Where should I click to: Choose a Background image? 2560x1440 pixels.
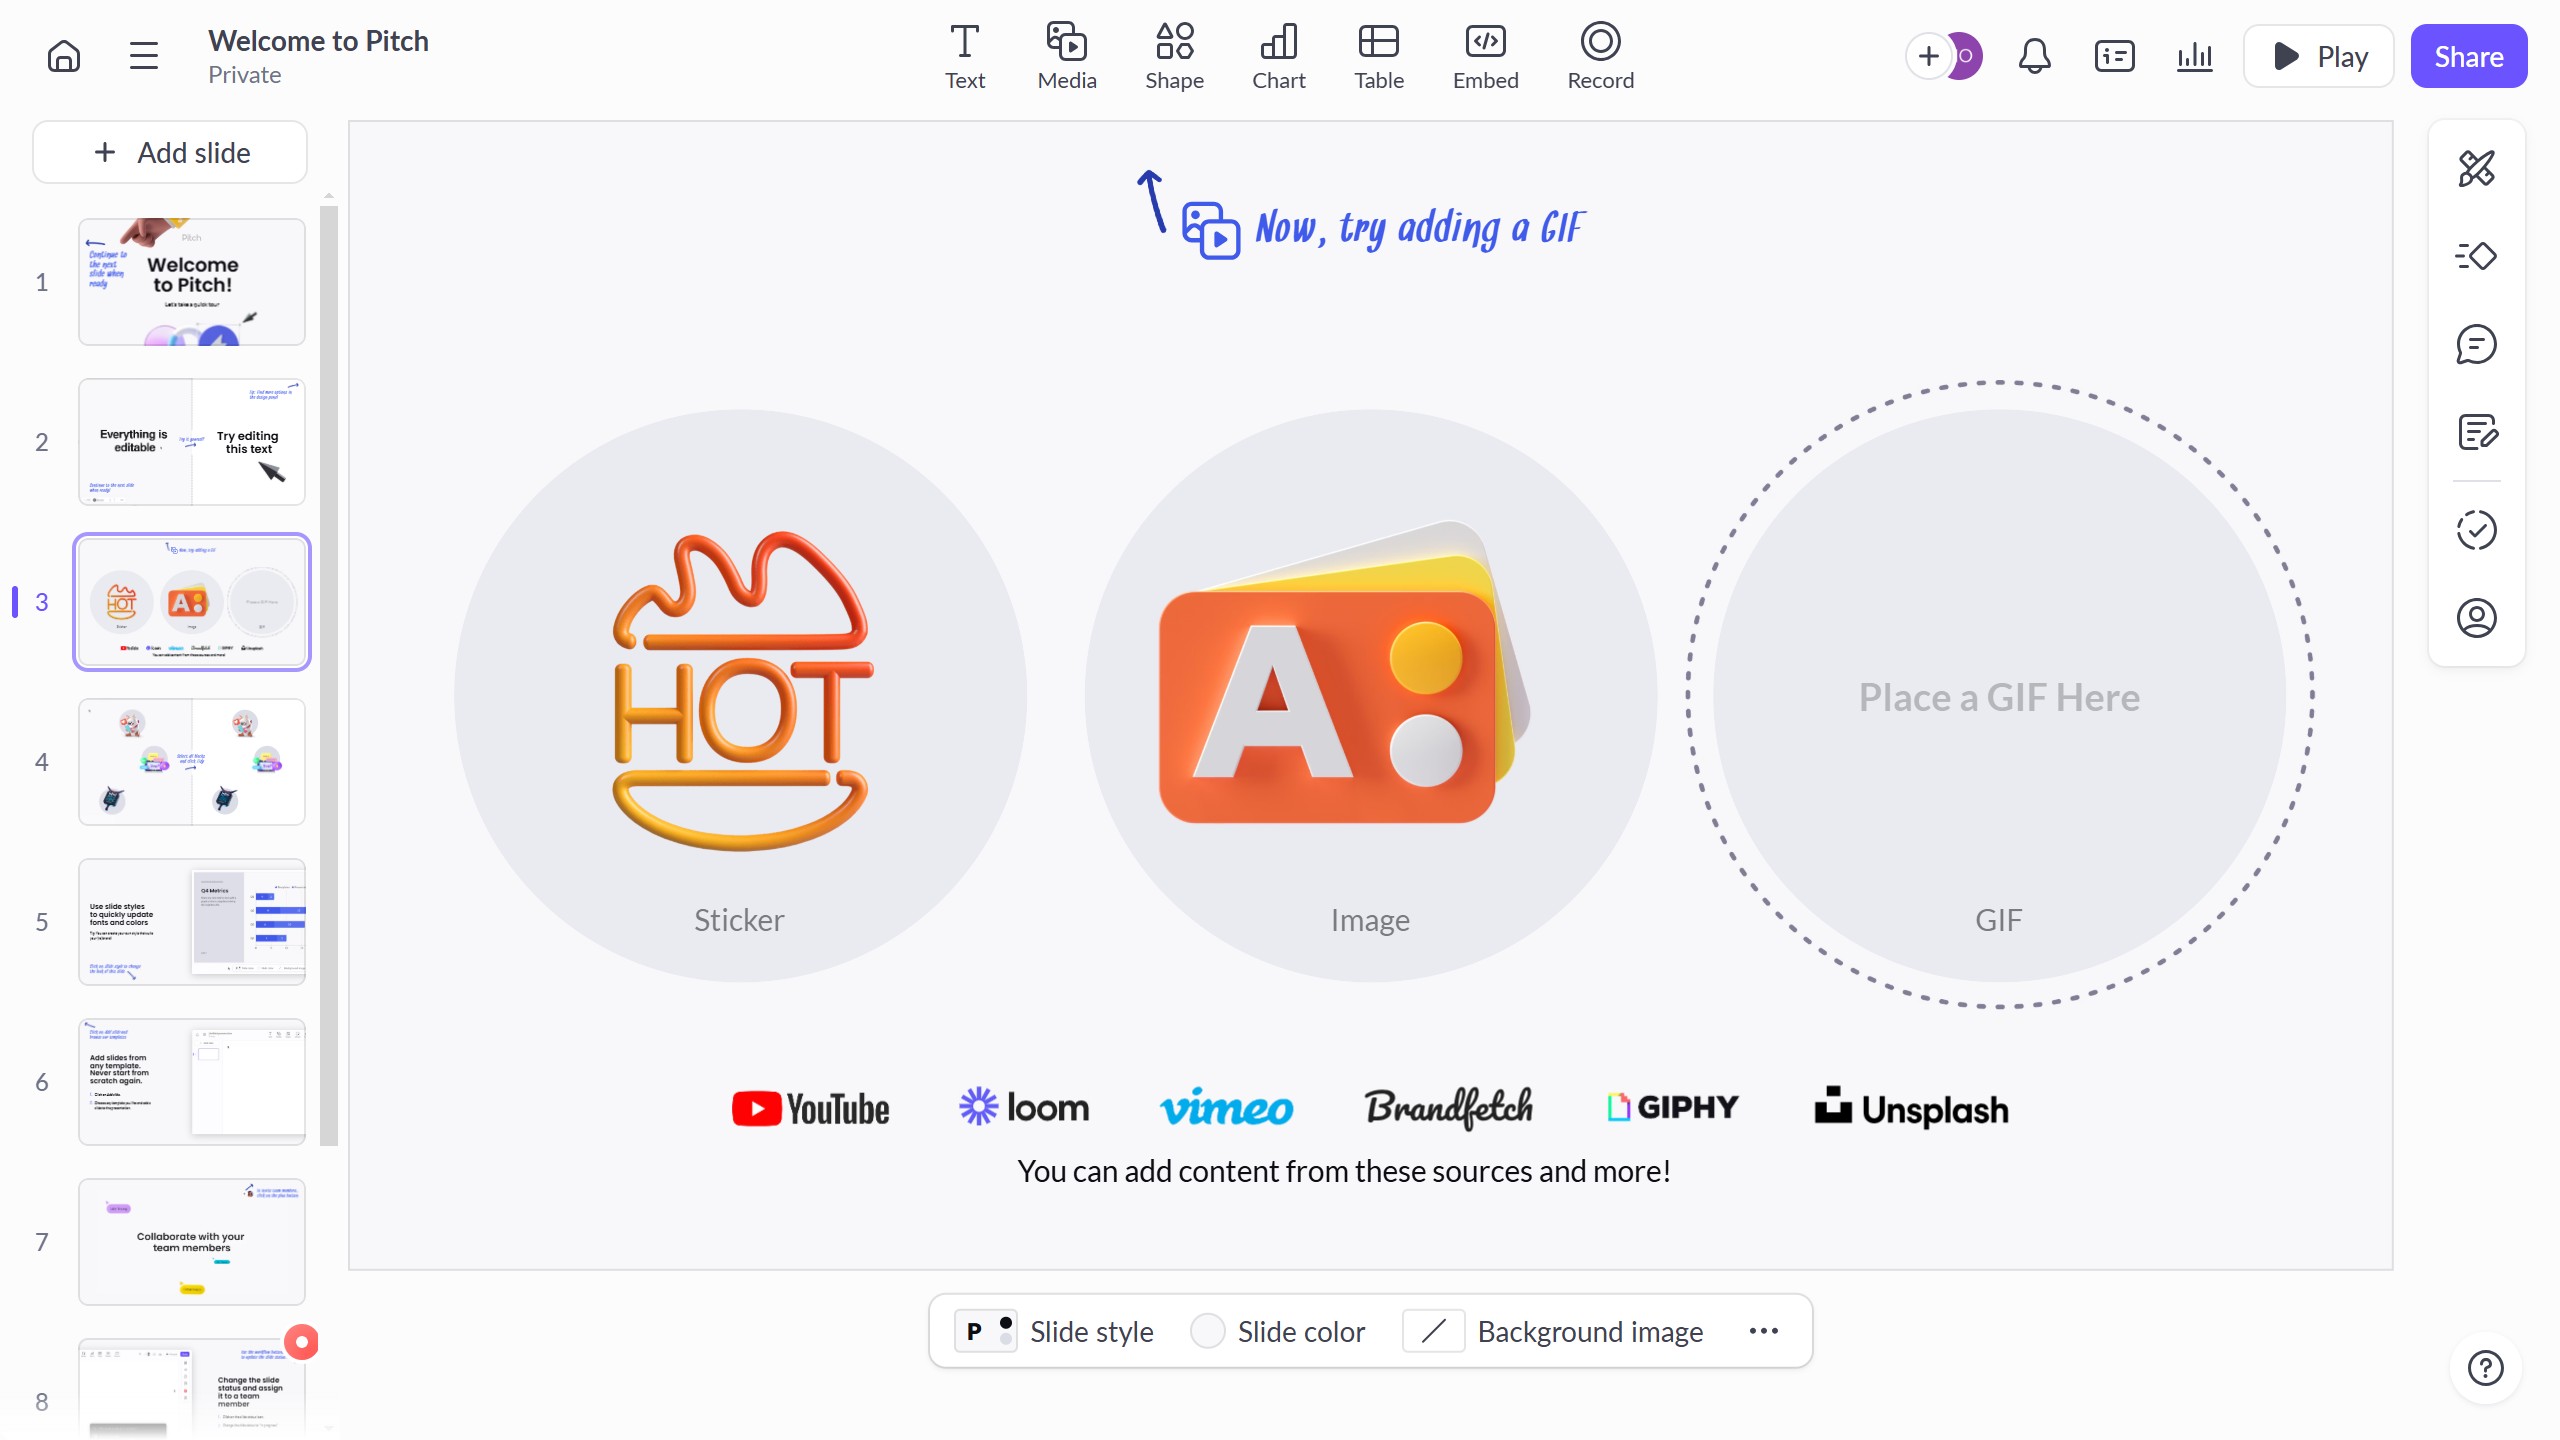1554,1331
